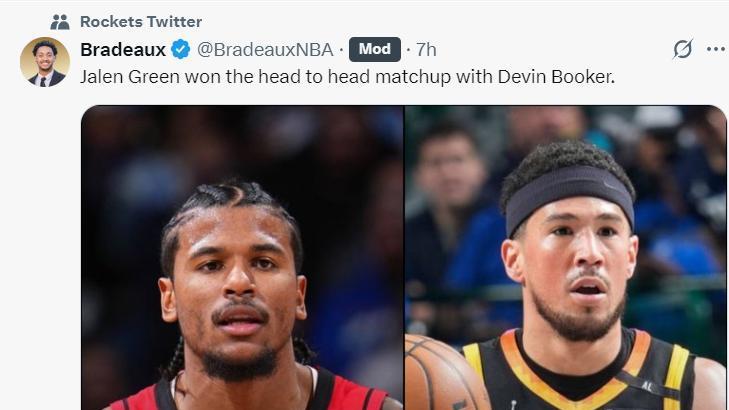729x410 pixels.
Task: Open the post via the 7h timestamp
Action: 426,49
